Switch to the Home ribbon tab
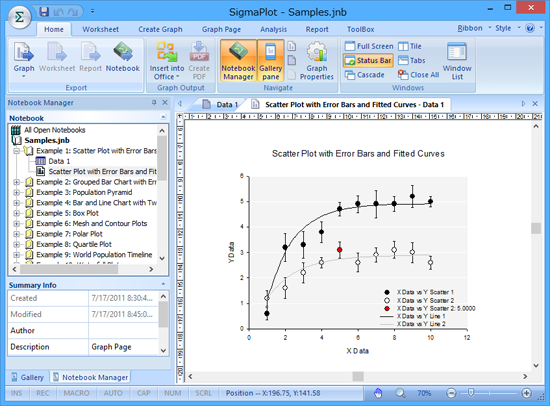Screen dimensions: 550x406 click(54, 29)
